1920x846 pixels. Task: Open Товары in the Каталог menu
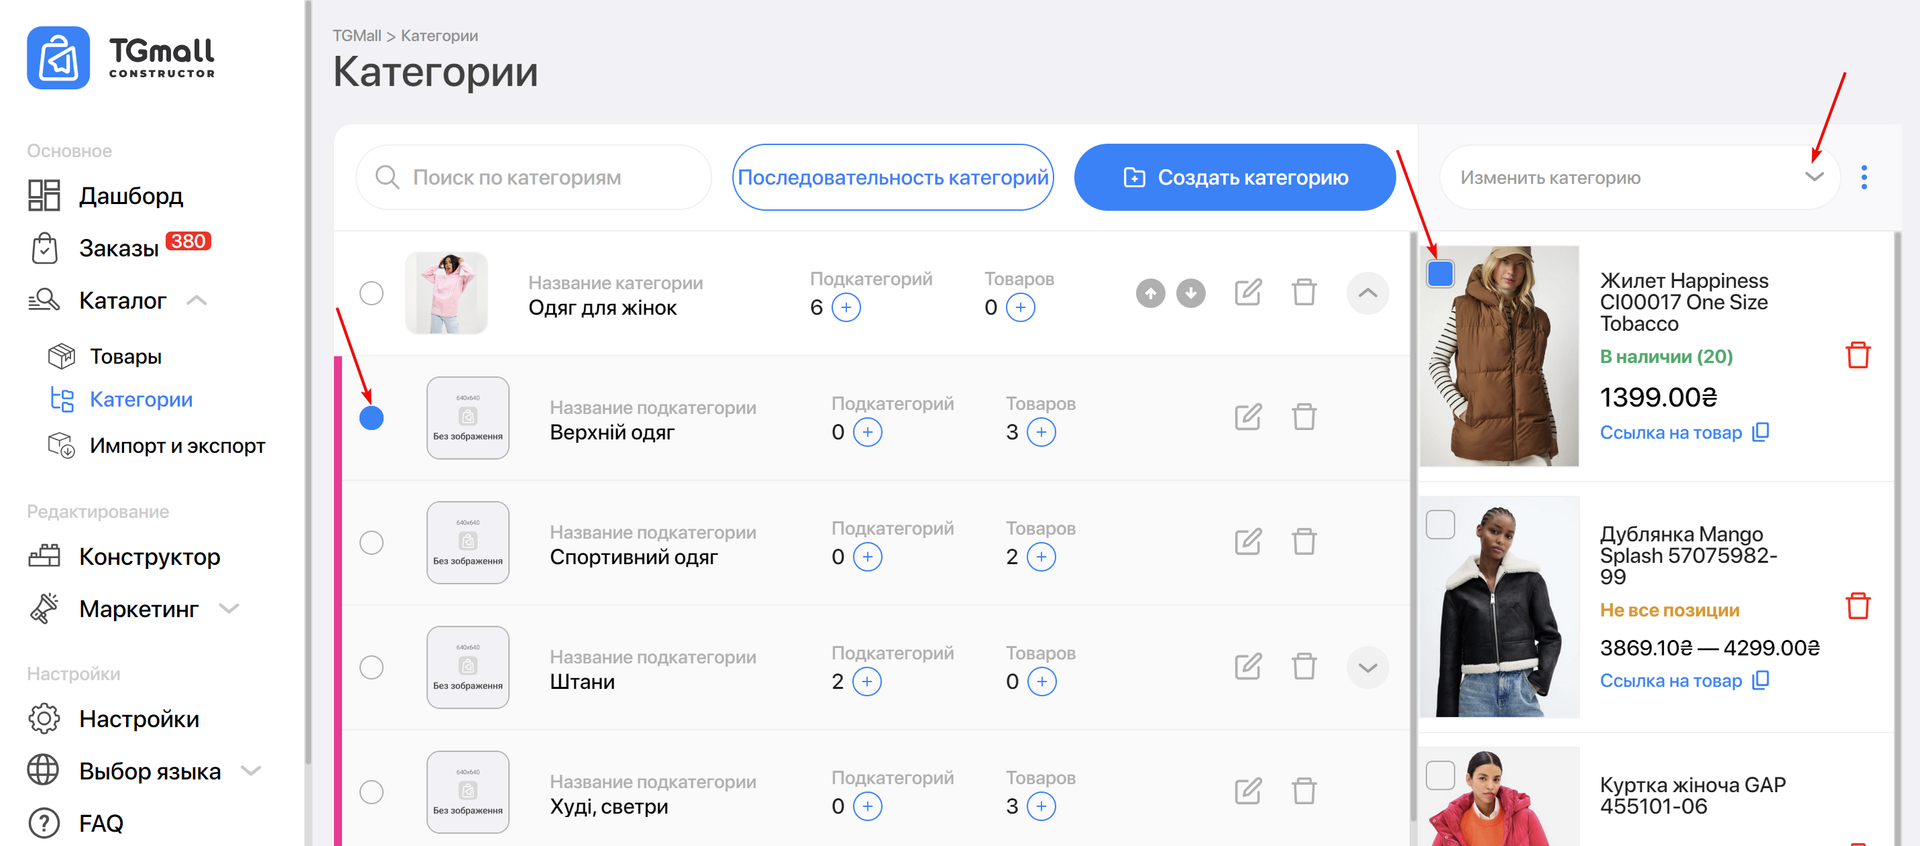(125, 356)
